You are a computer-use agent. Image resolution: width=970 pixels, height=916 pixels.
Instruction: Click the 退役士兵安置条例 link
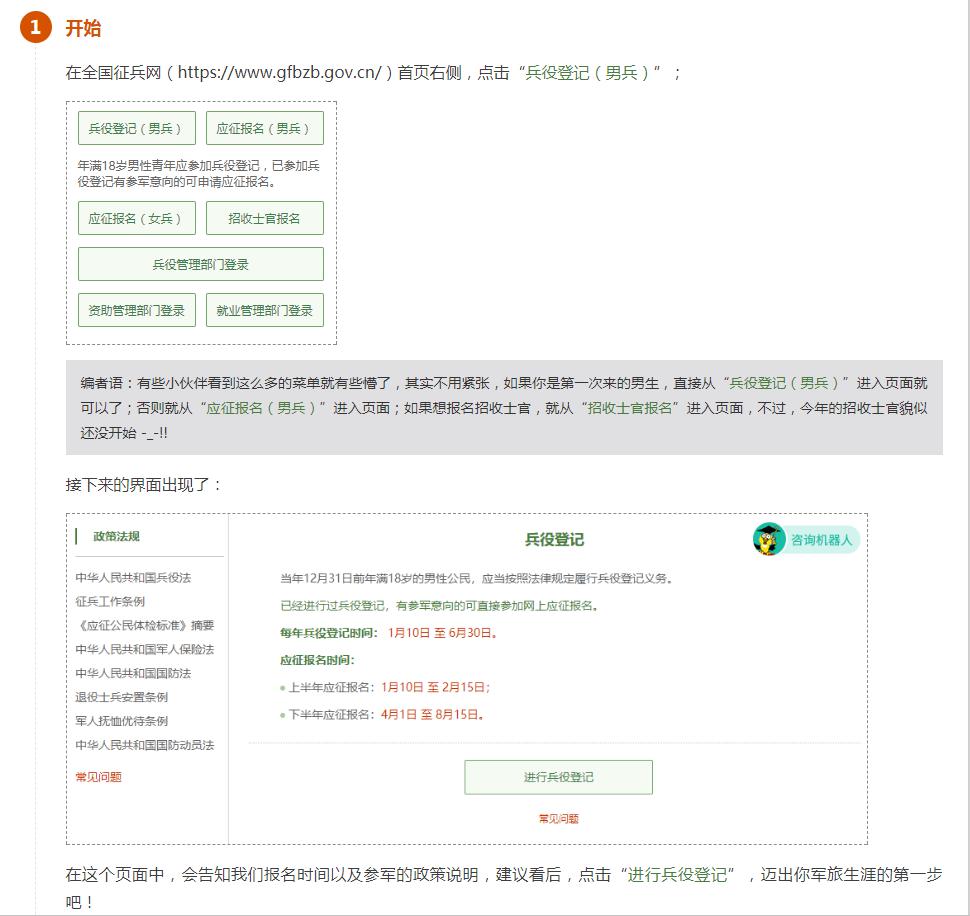(x=122, y=698)
